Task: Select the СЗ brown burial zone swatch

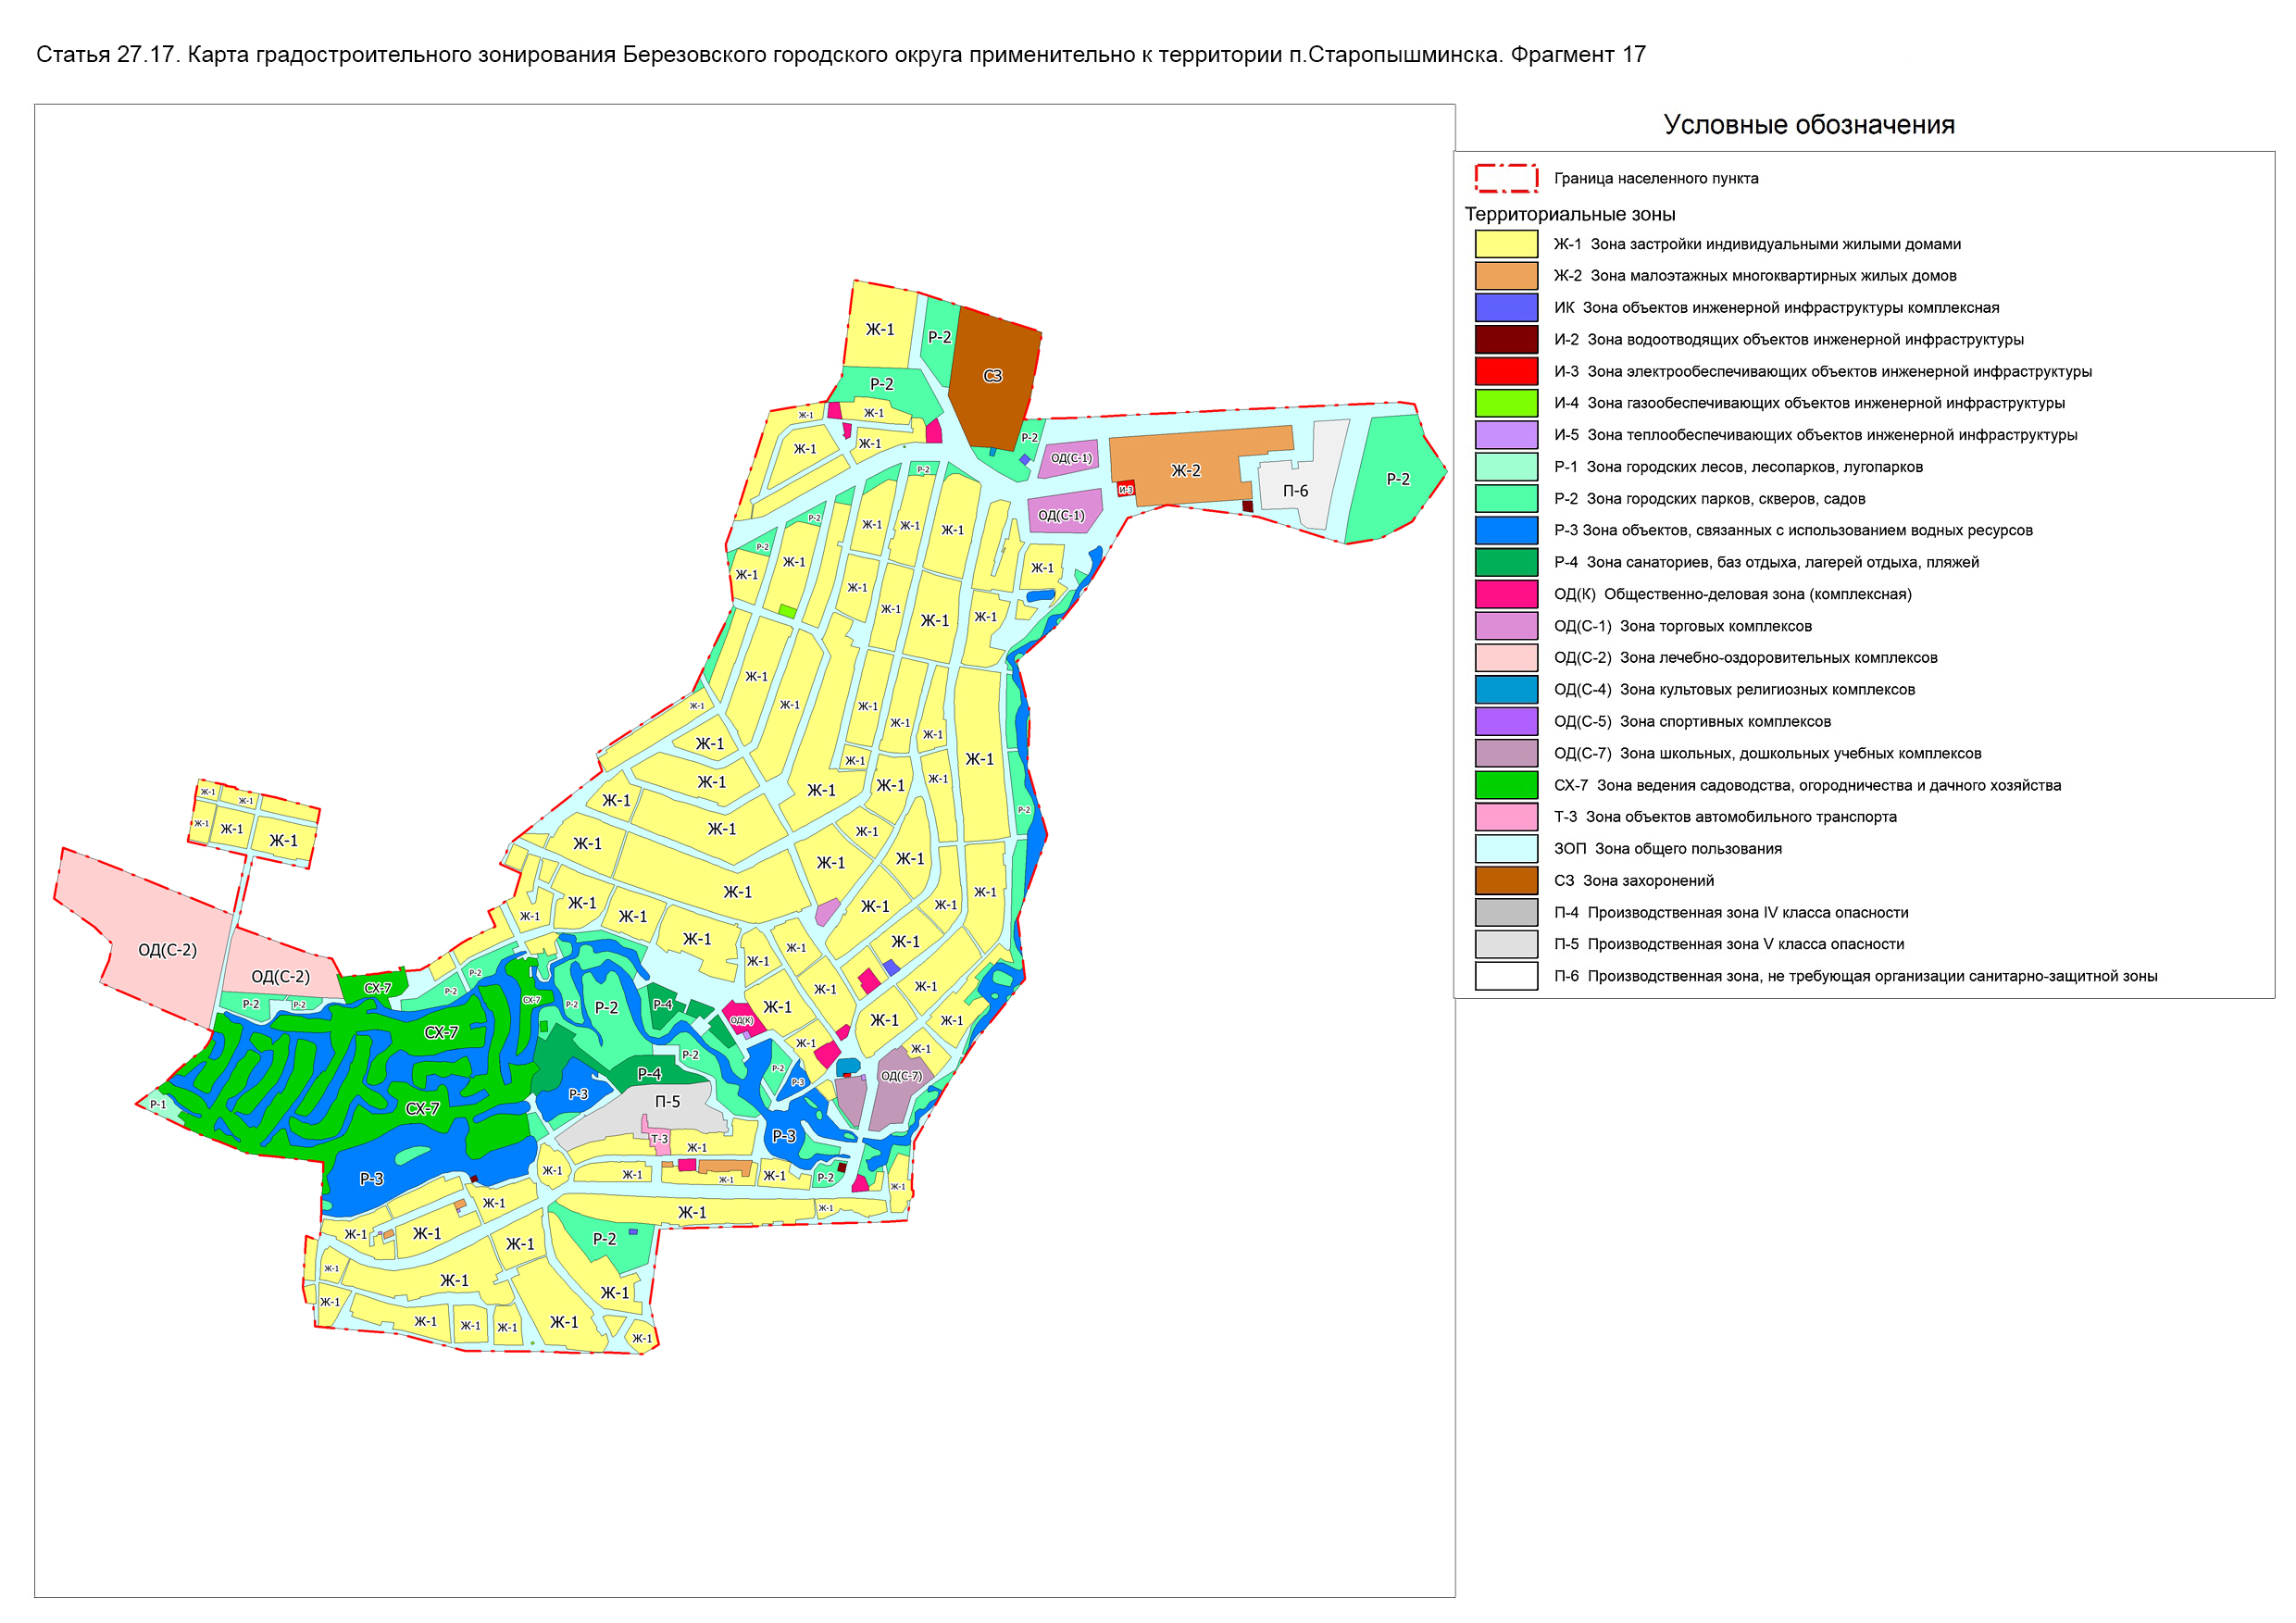Action: click(x=1505, y=881)
